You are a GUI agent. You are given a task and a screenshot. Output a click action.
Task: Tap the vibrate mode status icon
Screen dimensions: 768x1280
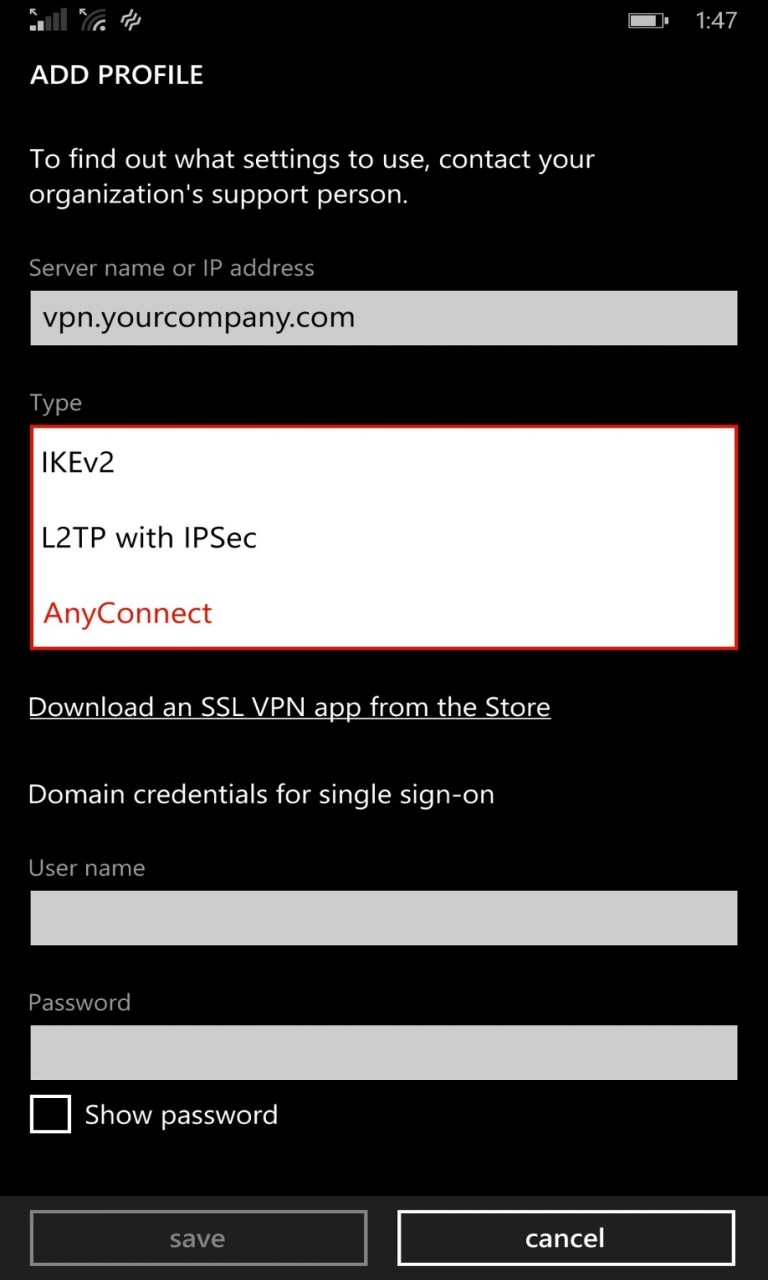(130, 19)
